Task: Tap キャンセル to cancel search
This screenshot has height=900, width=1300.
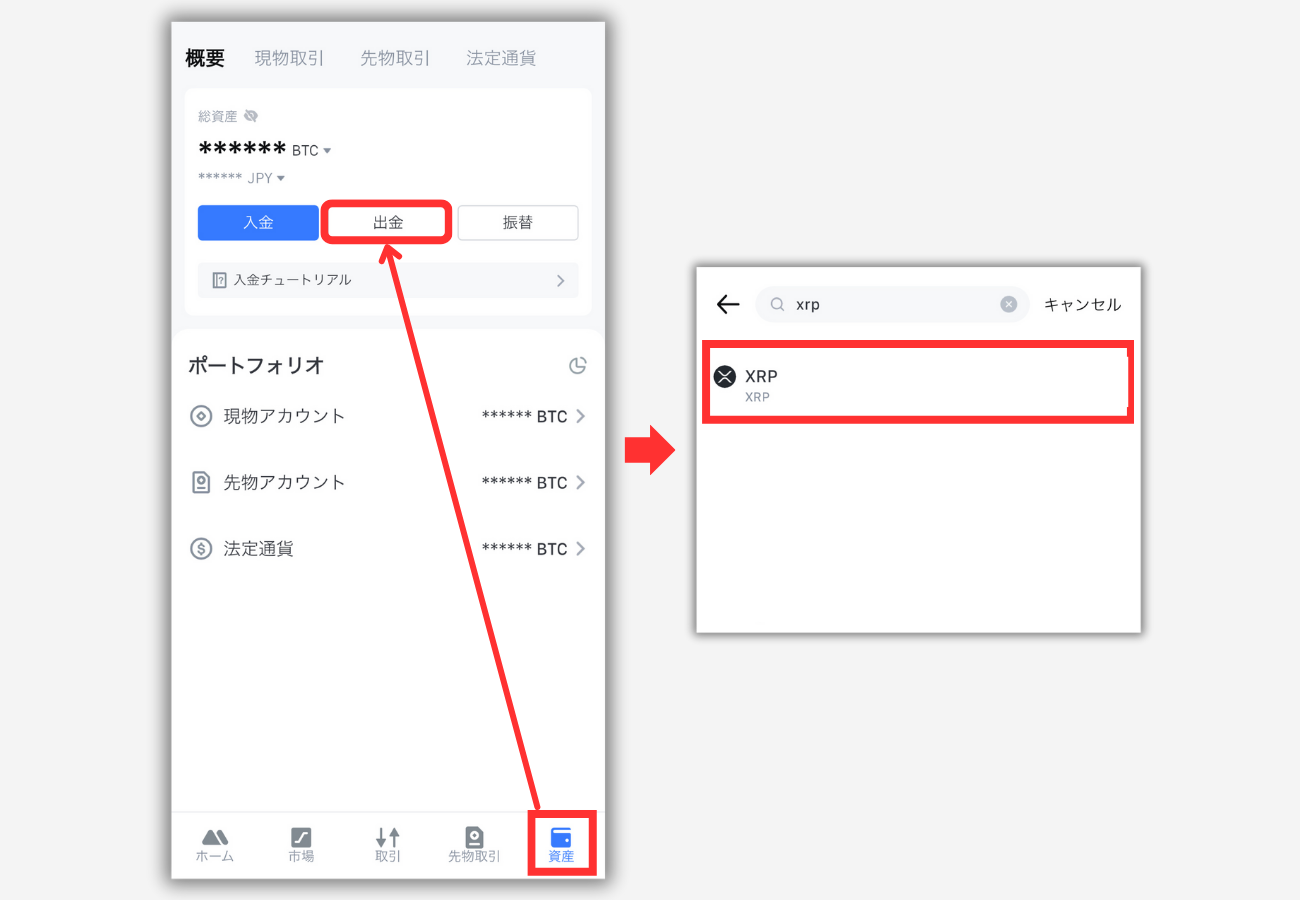Action: 1082,304
